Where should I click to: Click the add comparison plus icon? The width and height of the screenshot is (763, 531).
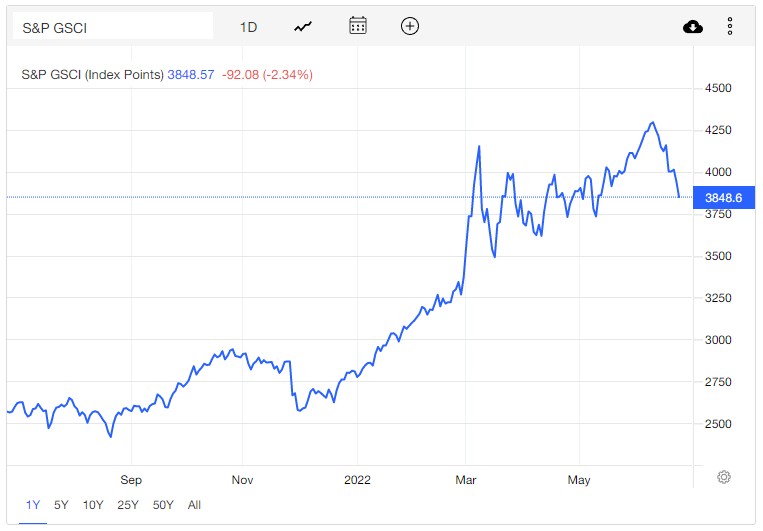pyautogui.click(x=409, y=27)
